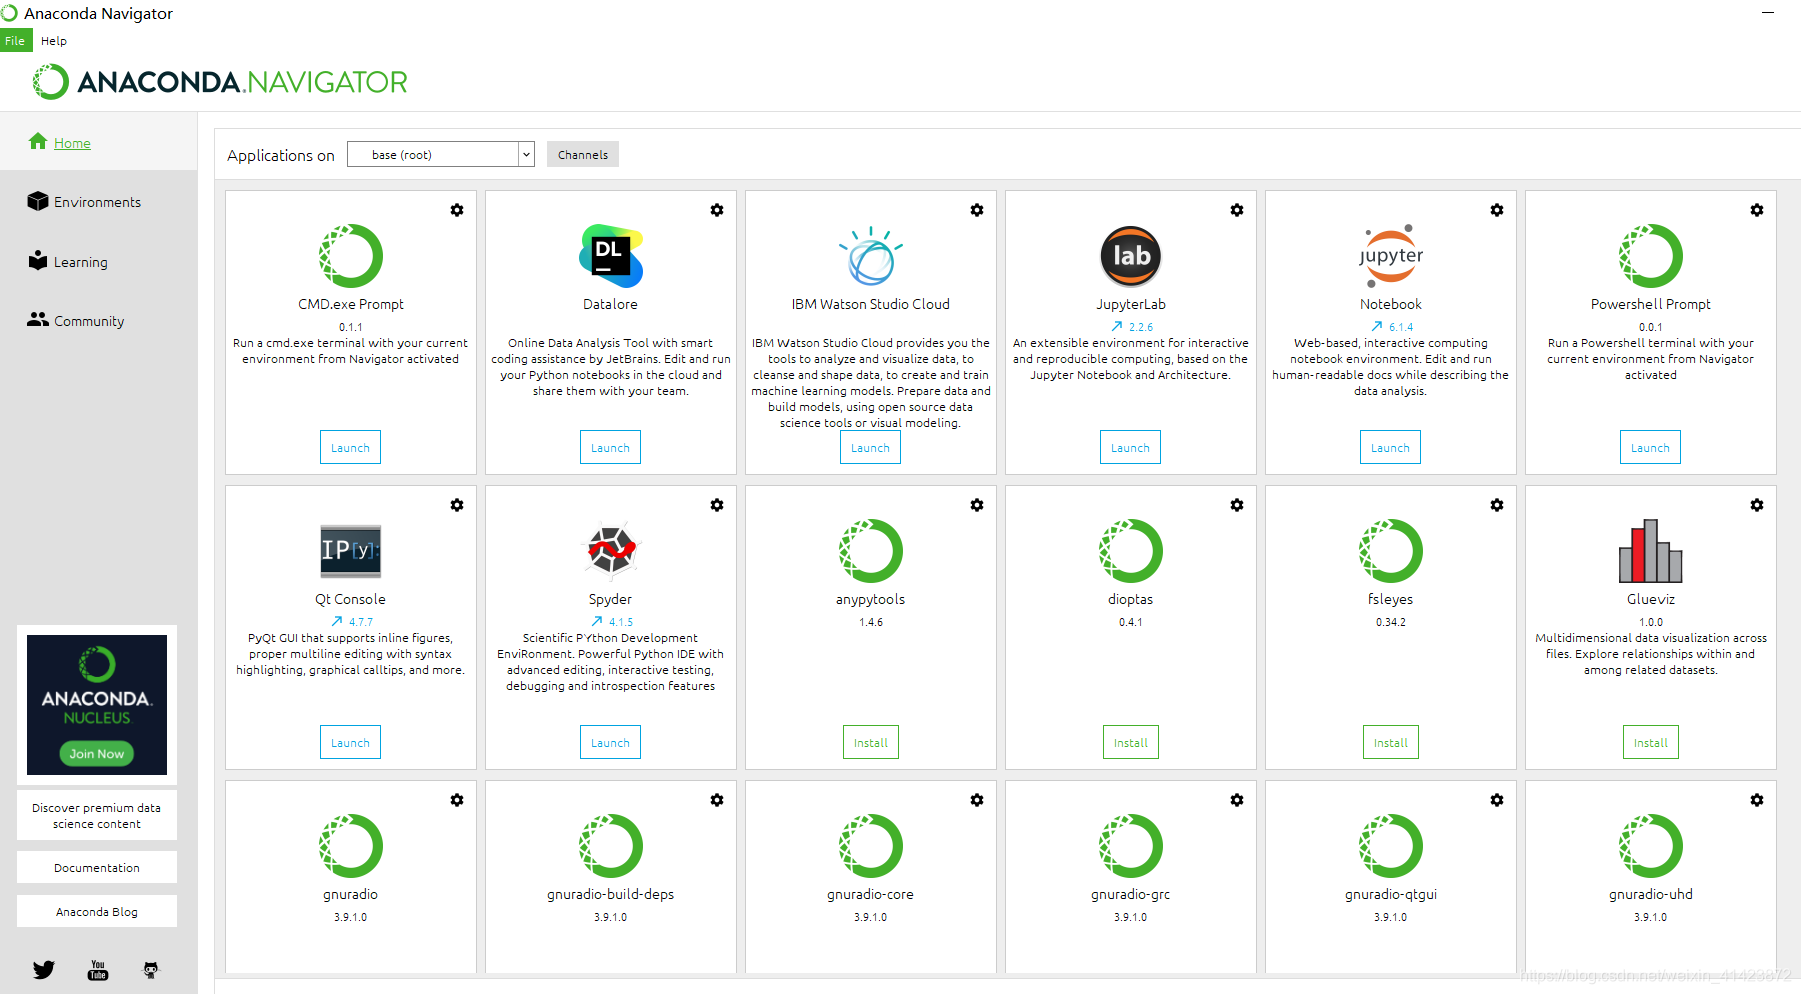1801x994 pixels.
Task: Launch Jupyter Notebook
Action: click(x=1391, y=447)
